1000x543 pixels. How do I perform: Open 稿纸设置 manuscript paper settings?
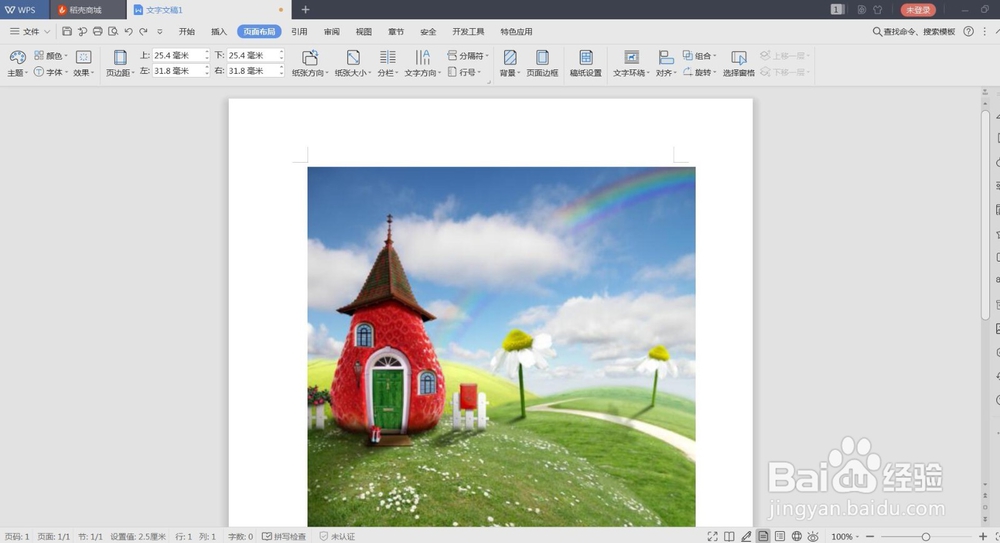(585, 64)
